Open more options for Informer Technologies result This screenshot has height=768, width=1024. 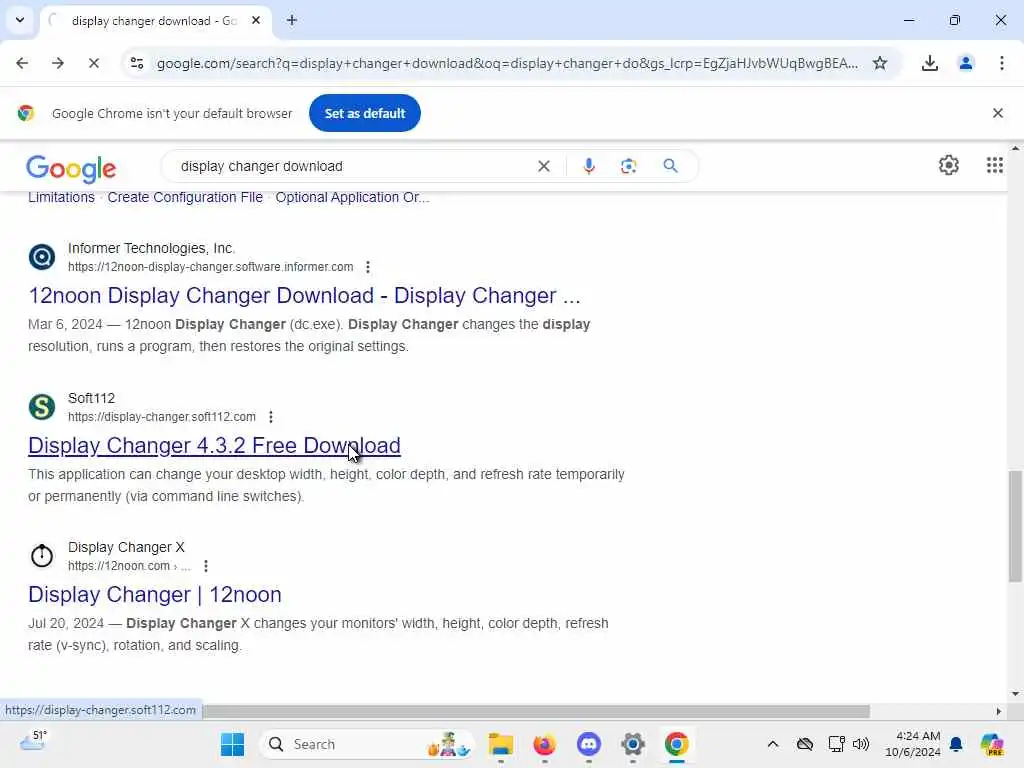point(368,267)
